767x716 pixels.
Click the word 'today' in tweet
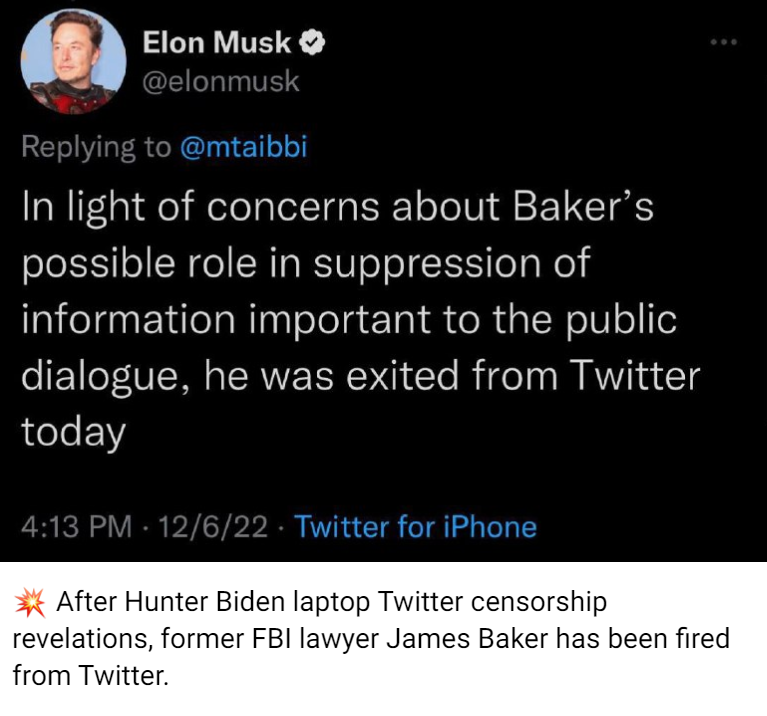74,433
